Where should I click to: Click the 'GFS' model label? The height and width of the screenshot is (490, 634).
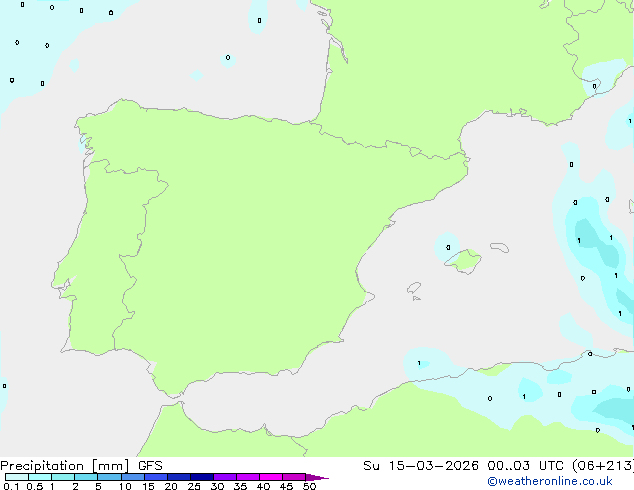[150, 466]
